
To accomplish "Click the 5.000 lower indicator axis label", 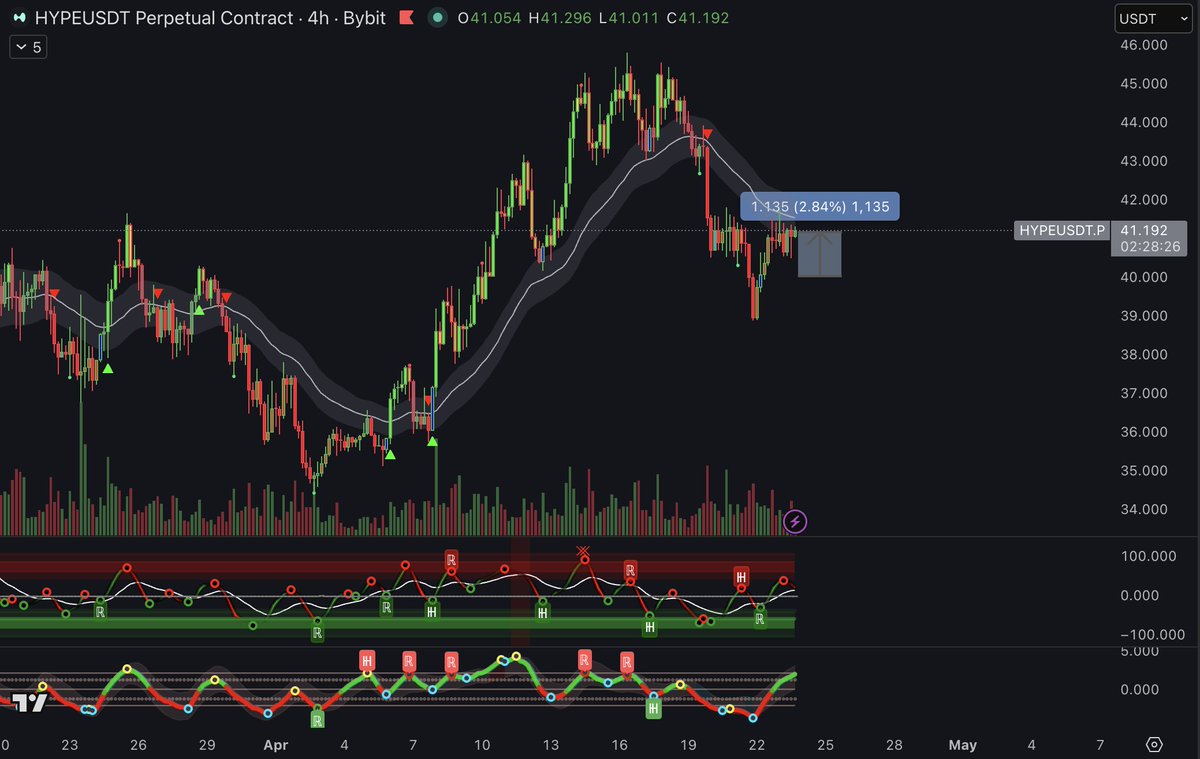I will [1142, 651].
